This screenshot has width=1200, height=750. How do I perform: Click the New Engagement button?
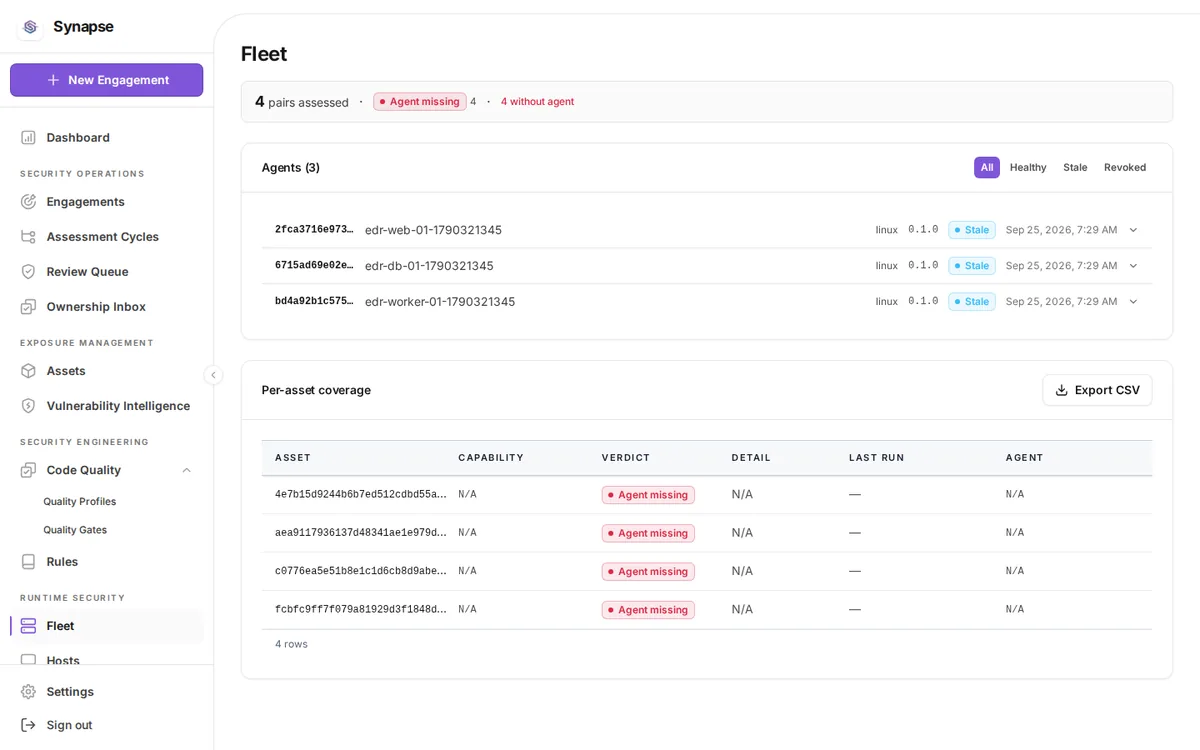pos(106,80)
